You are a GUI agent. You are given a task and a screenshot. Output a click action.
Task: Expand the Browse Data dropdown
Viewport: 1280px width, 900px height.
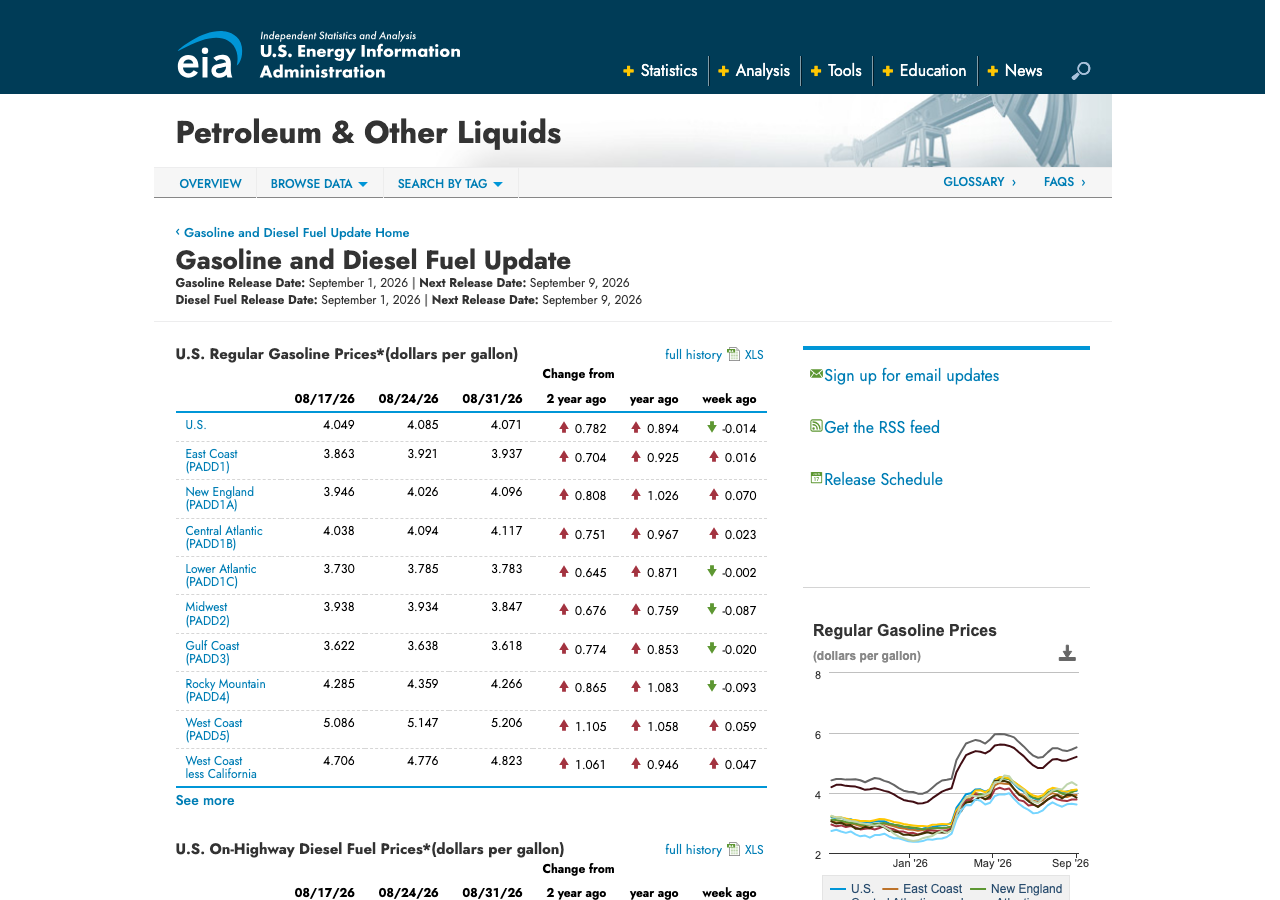(x=319, y=184)
